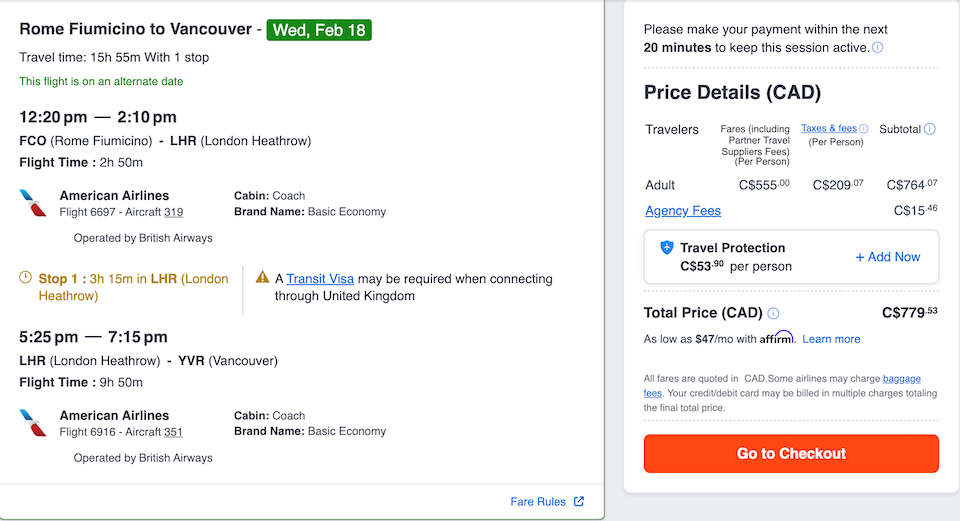This screenshot has width=960, height=521.
Task: Click the Taxes & fees info icon
Action: (x=864, y=129)
